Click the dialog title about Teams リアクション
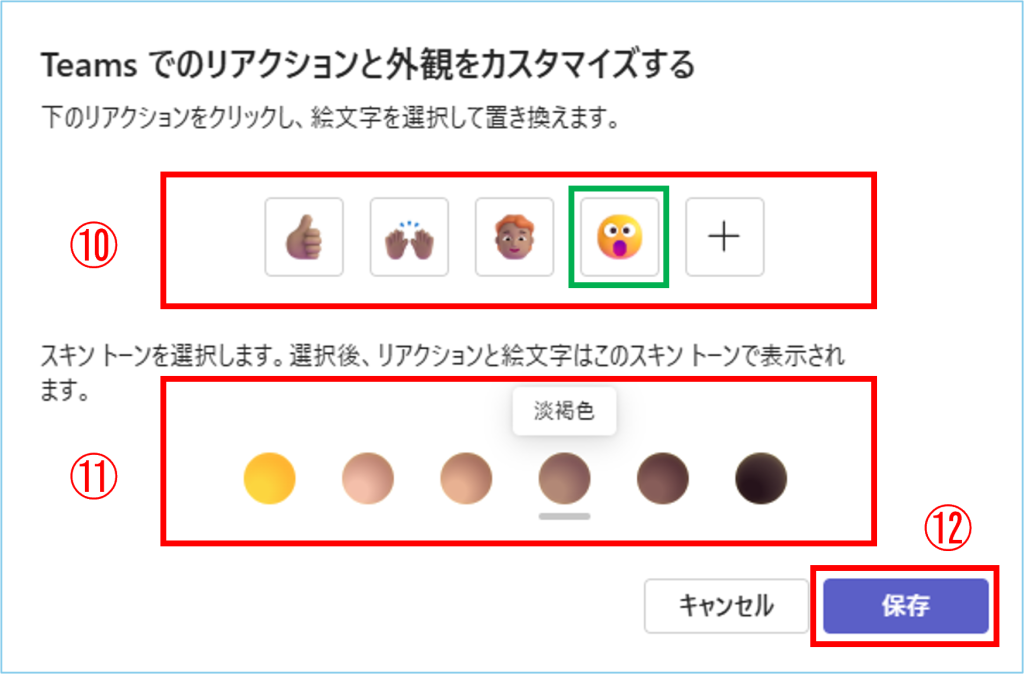This screenshot has width=1024, height=674. [x=367, y=67]
